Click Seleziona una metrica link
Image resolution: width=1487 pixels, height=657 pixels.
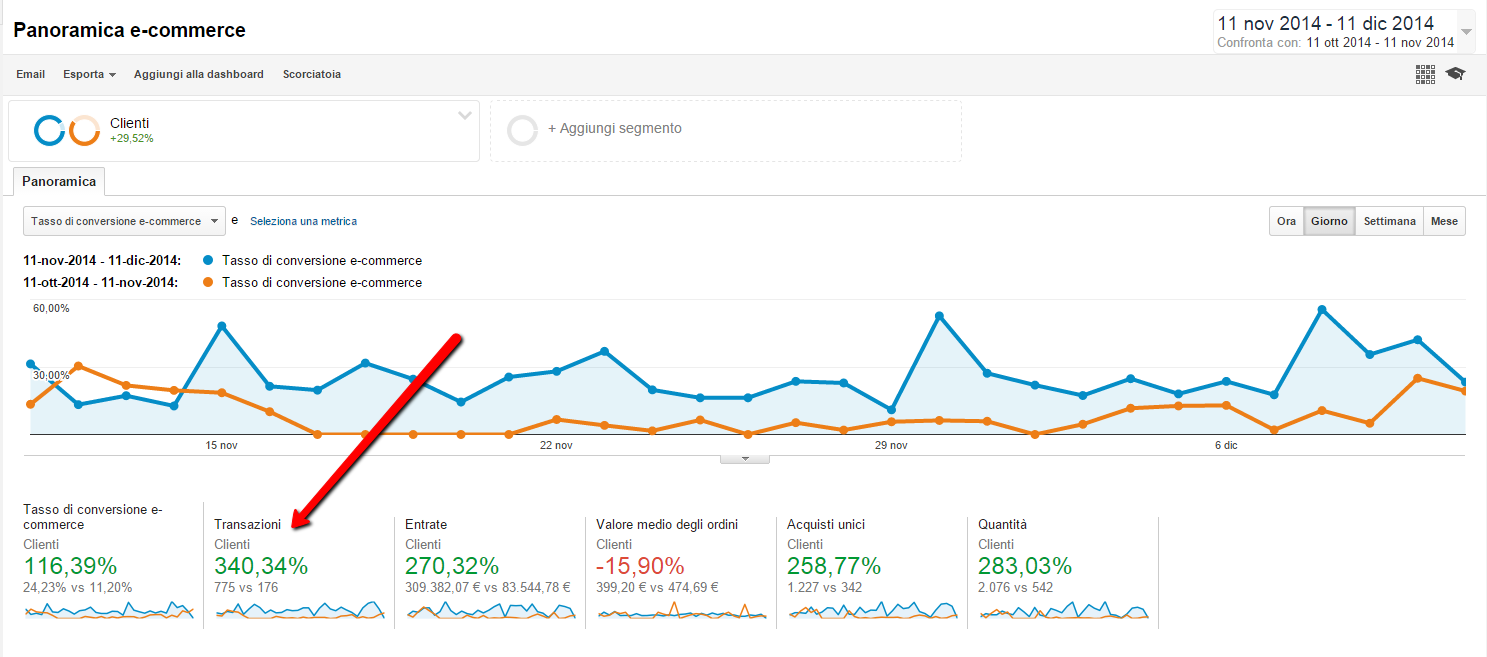click(303, 221)
